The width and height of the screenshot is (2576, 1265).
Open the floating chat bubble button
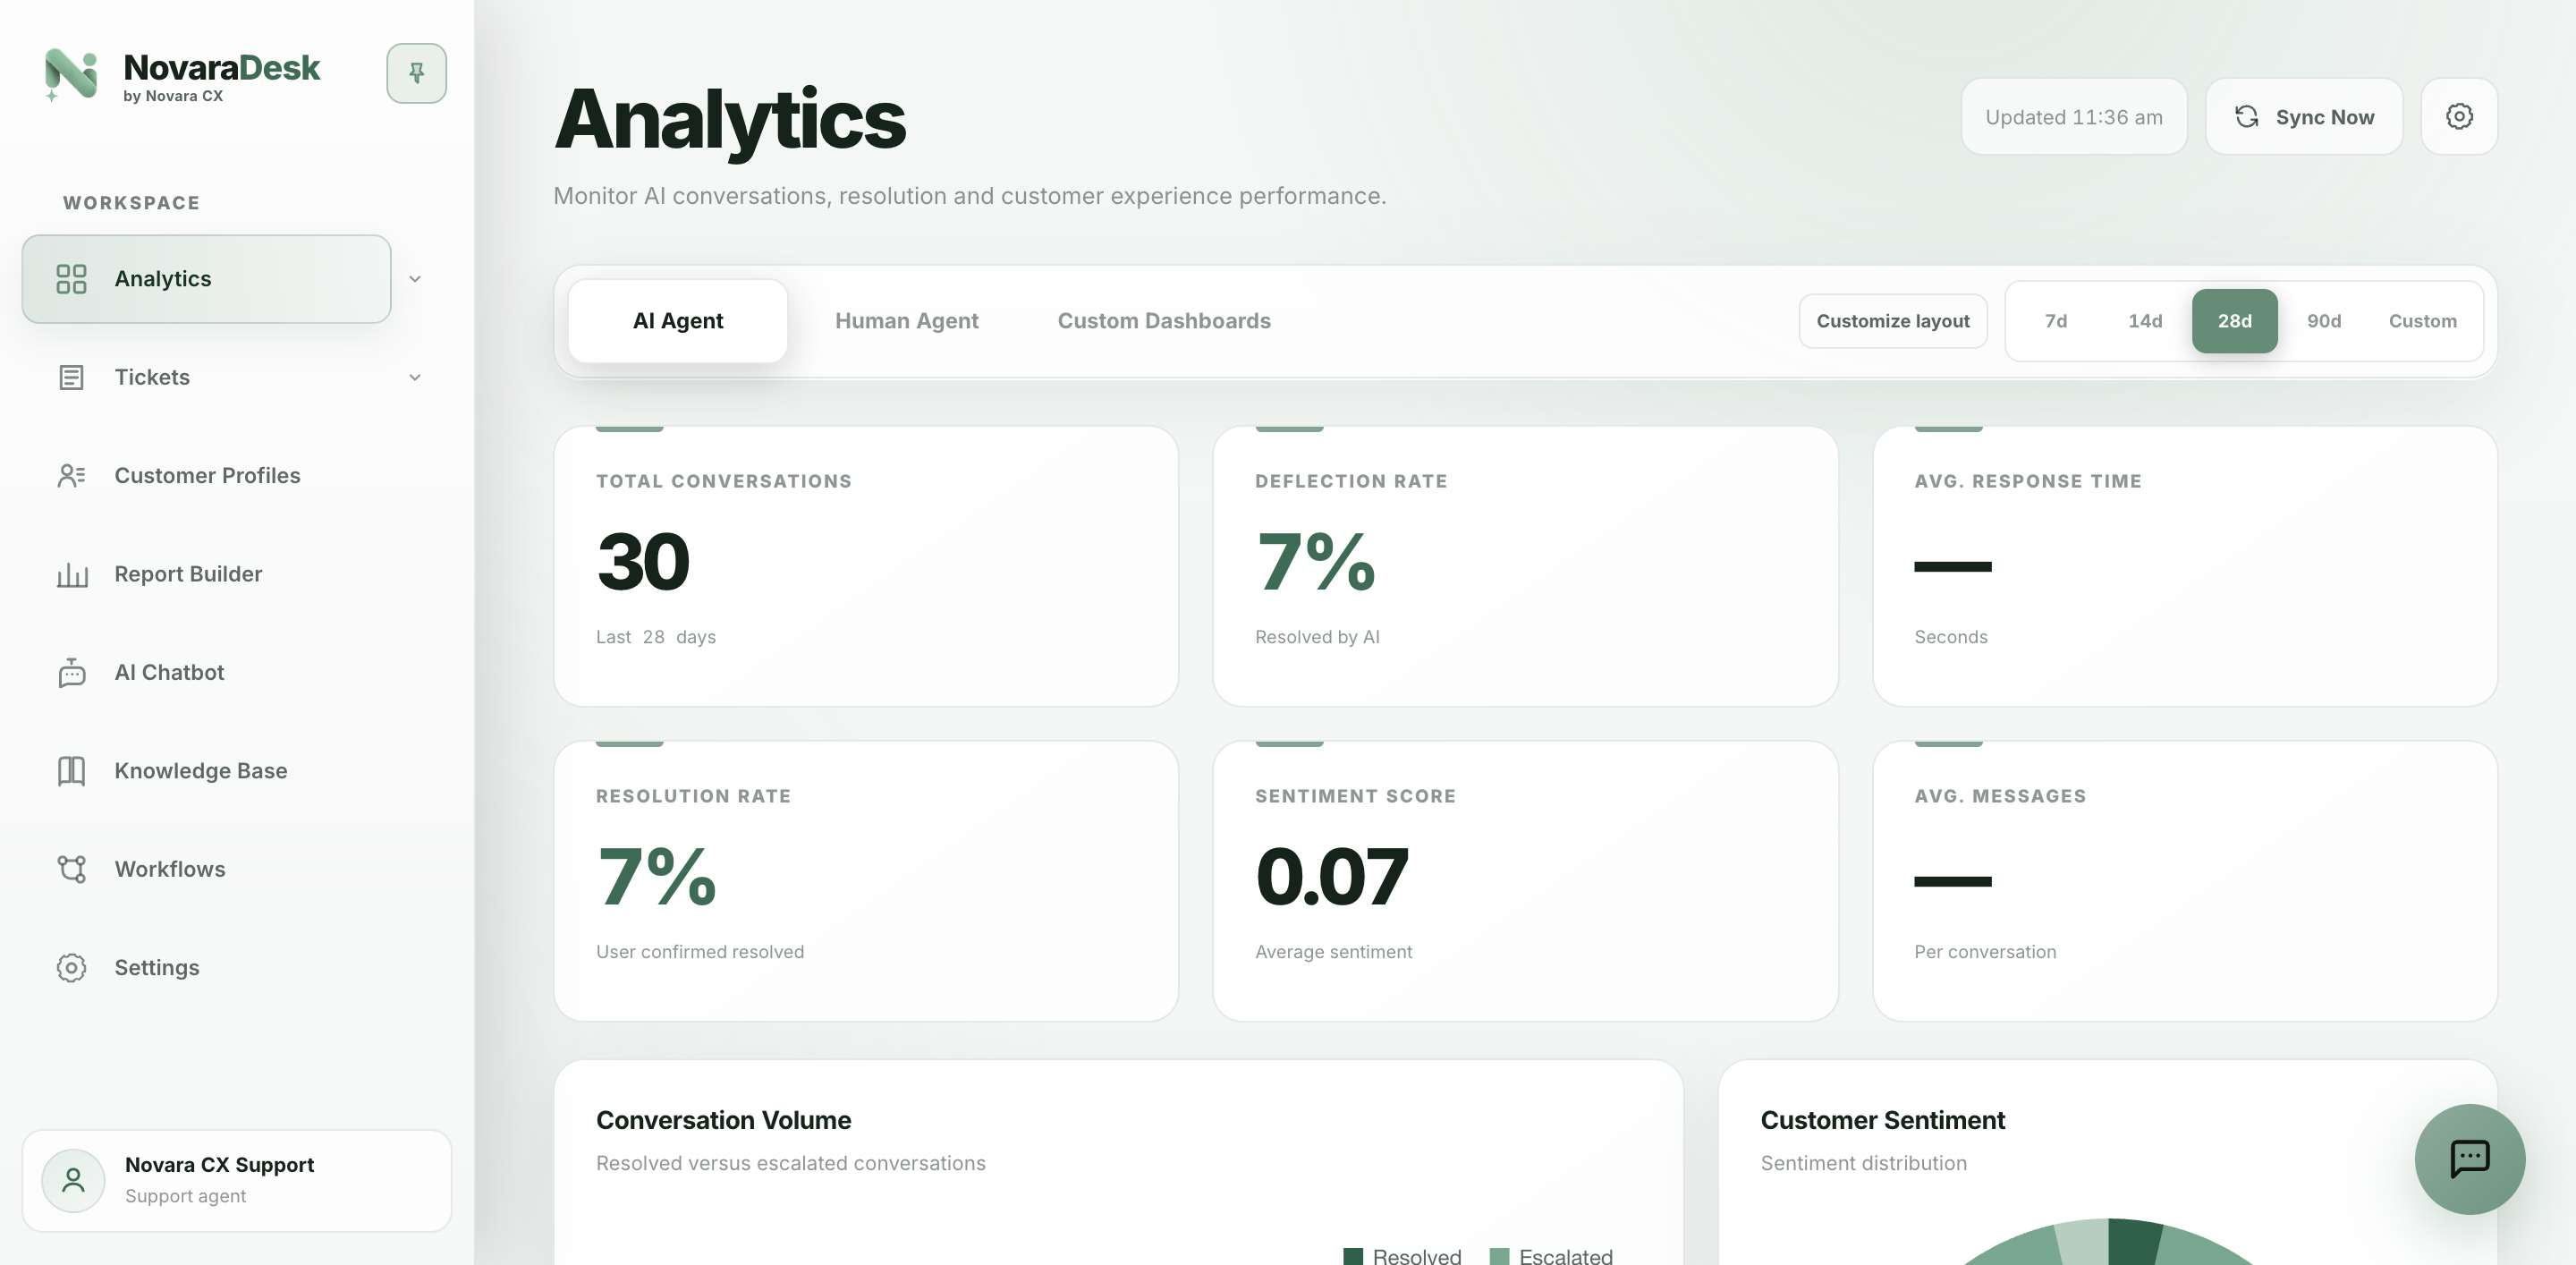2470,1159
